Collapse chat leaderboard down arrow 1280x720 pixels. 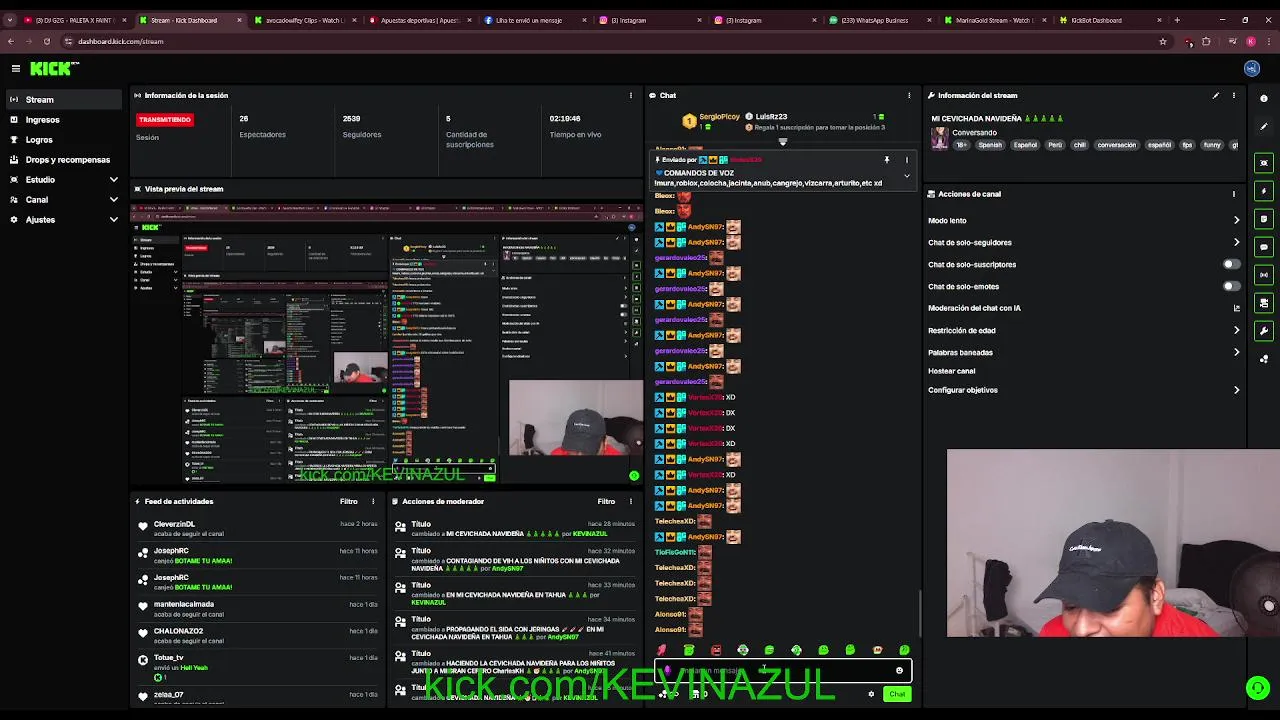pos(783,142)
